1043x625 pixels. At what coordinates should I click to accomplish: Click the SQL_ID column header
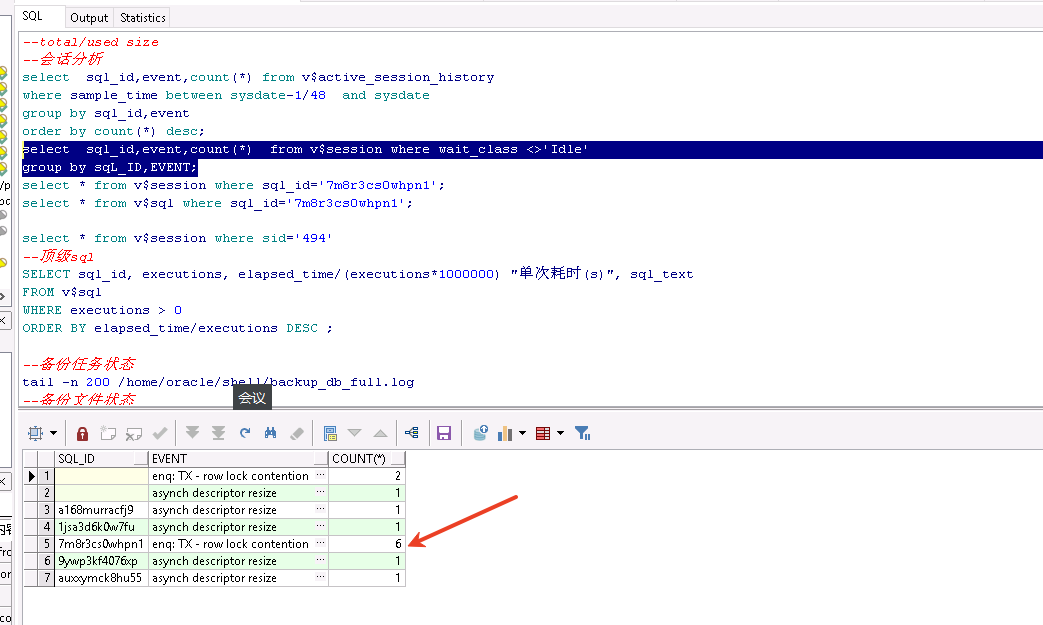coord(100,459)
